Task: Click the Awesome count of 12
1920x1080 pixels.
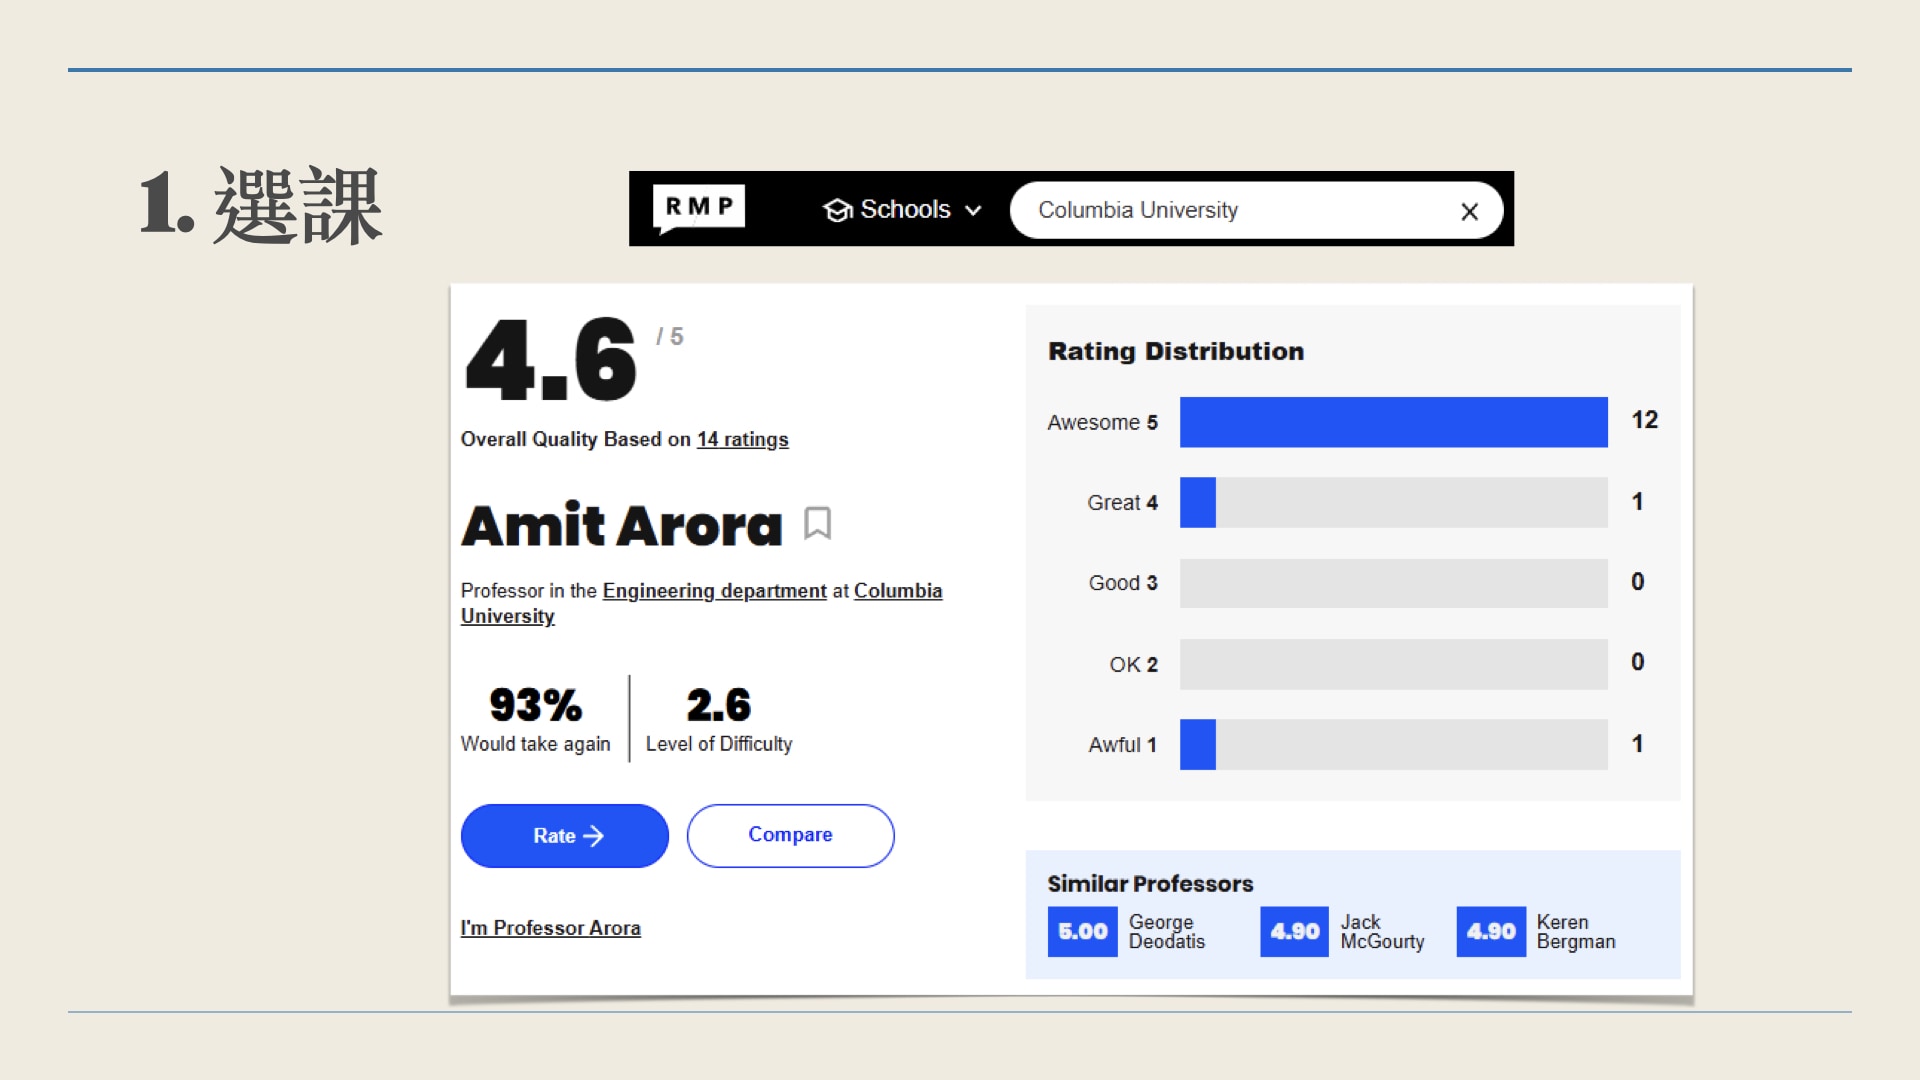Action: [x=1644, y=420]
